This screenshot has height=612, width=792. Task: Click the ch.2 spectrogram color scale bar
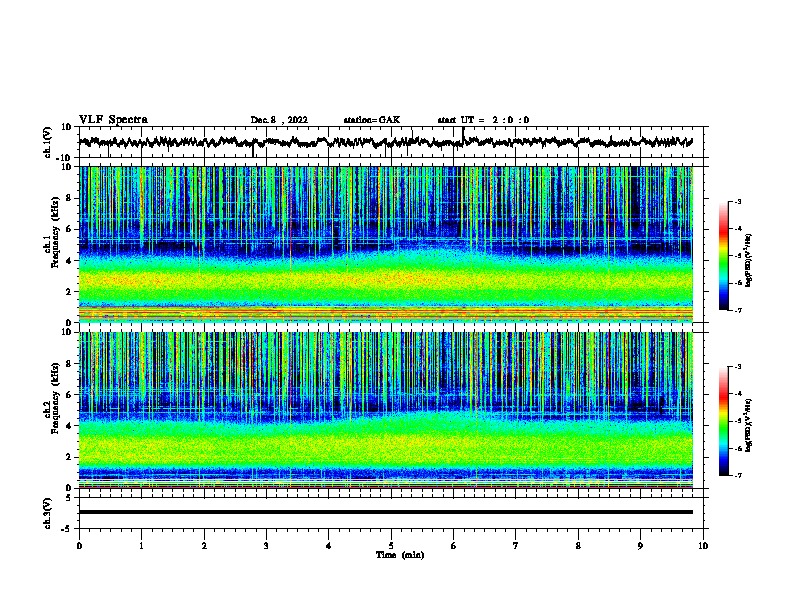[723, 421]
